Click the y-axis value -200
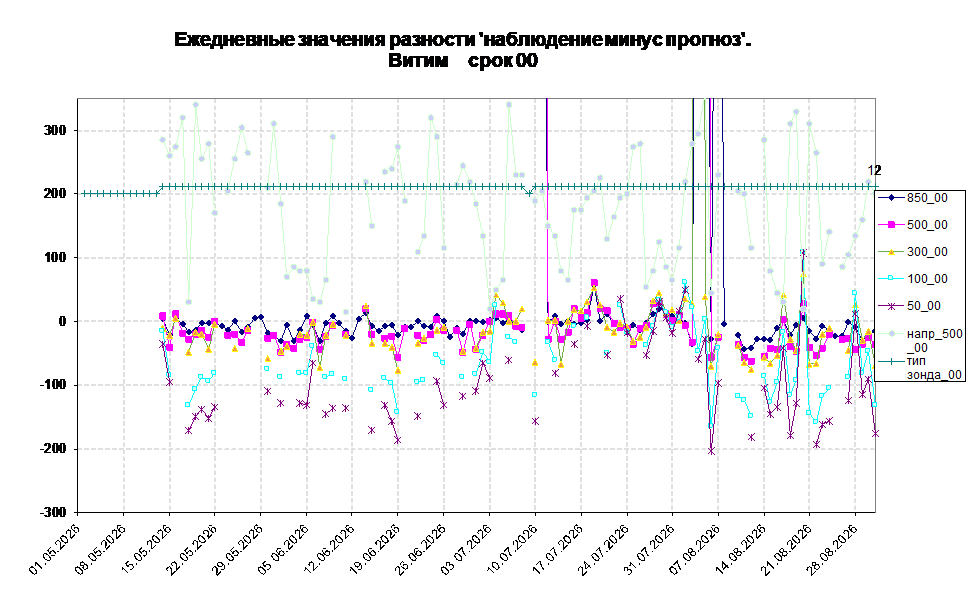The height and width of the screenshot is (599, 976). [52, 449]
